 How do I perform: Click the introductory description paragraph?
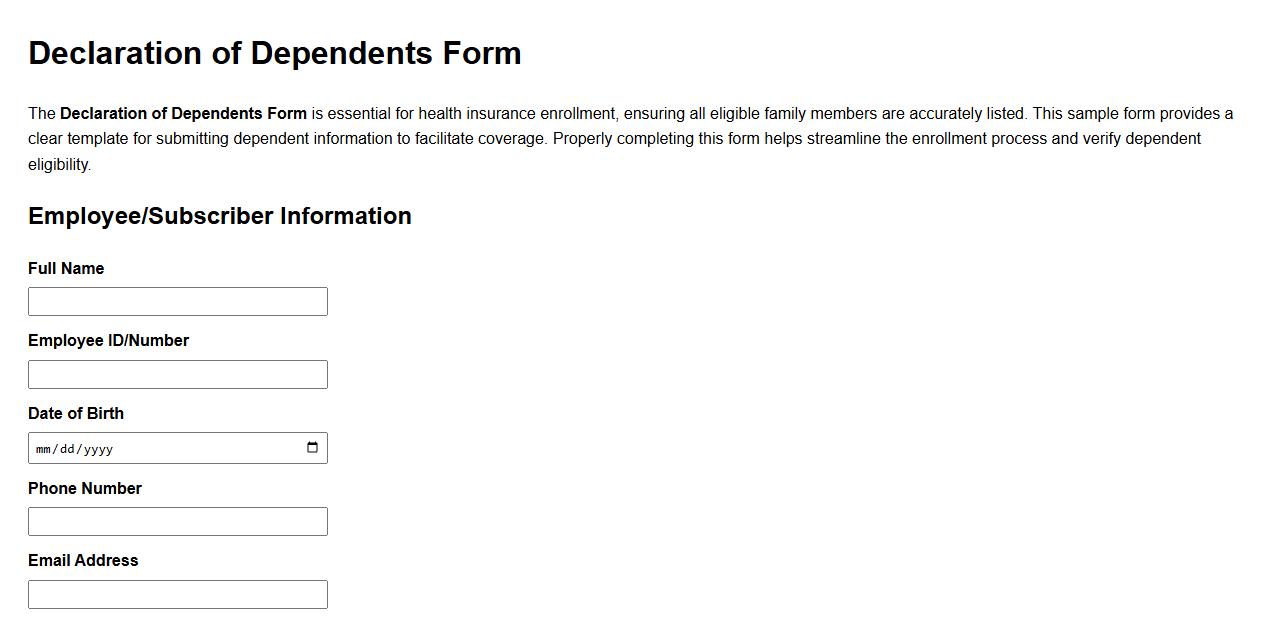point(600,138)
